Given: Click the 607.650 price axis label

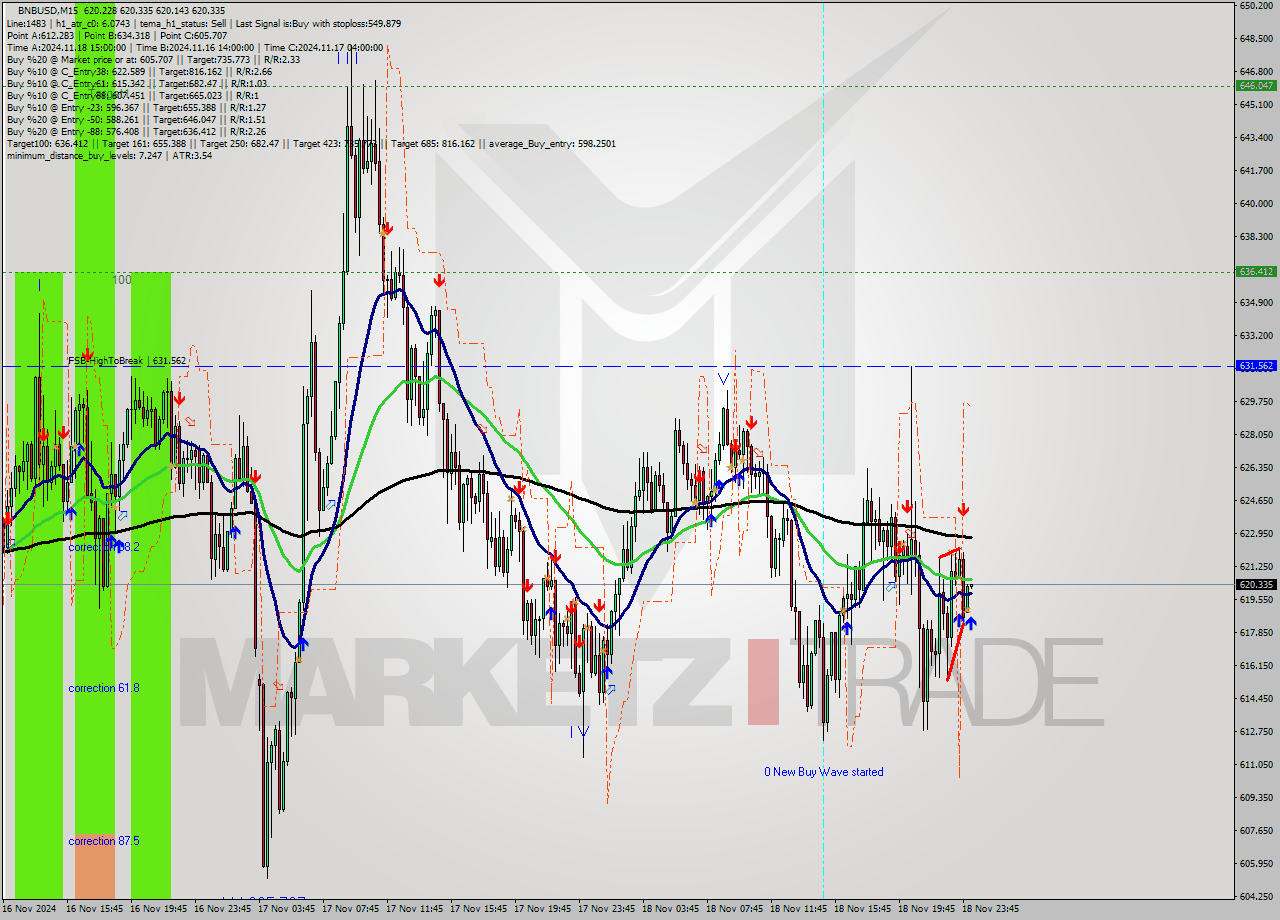Looking at the screenshot, I should (1255, 831).
